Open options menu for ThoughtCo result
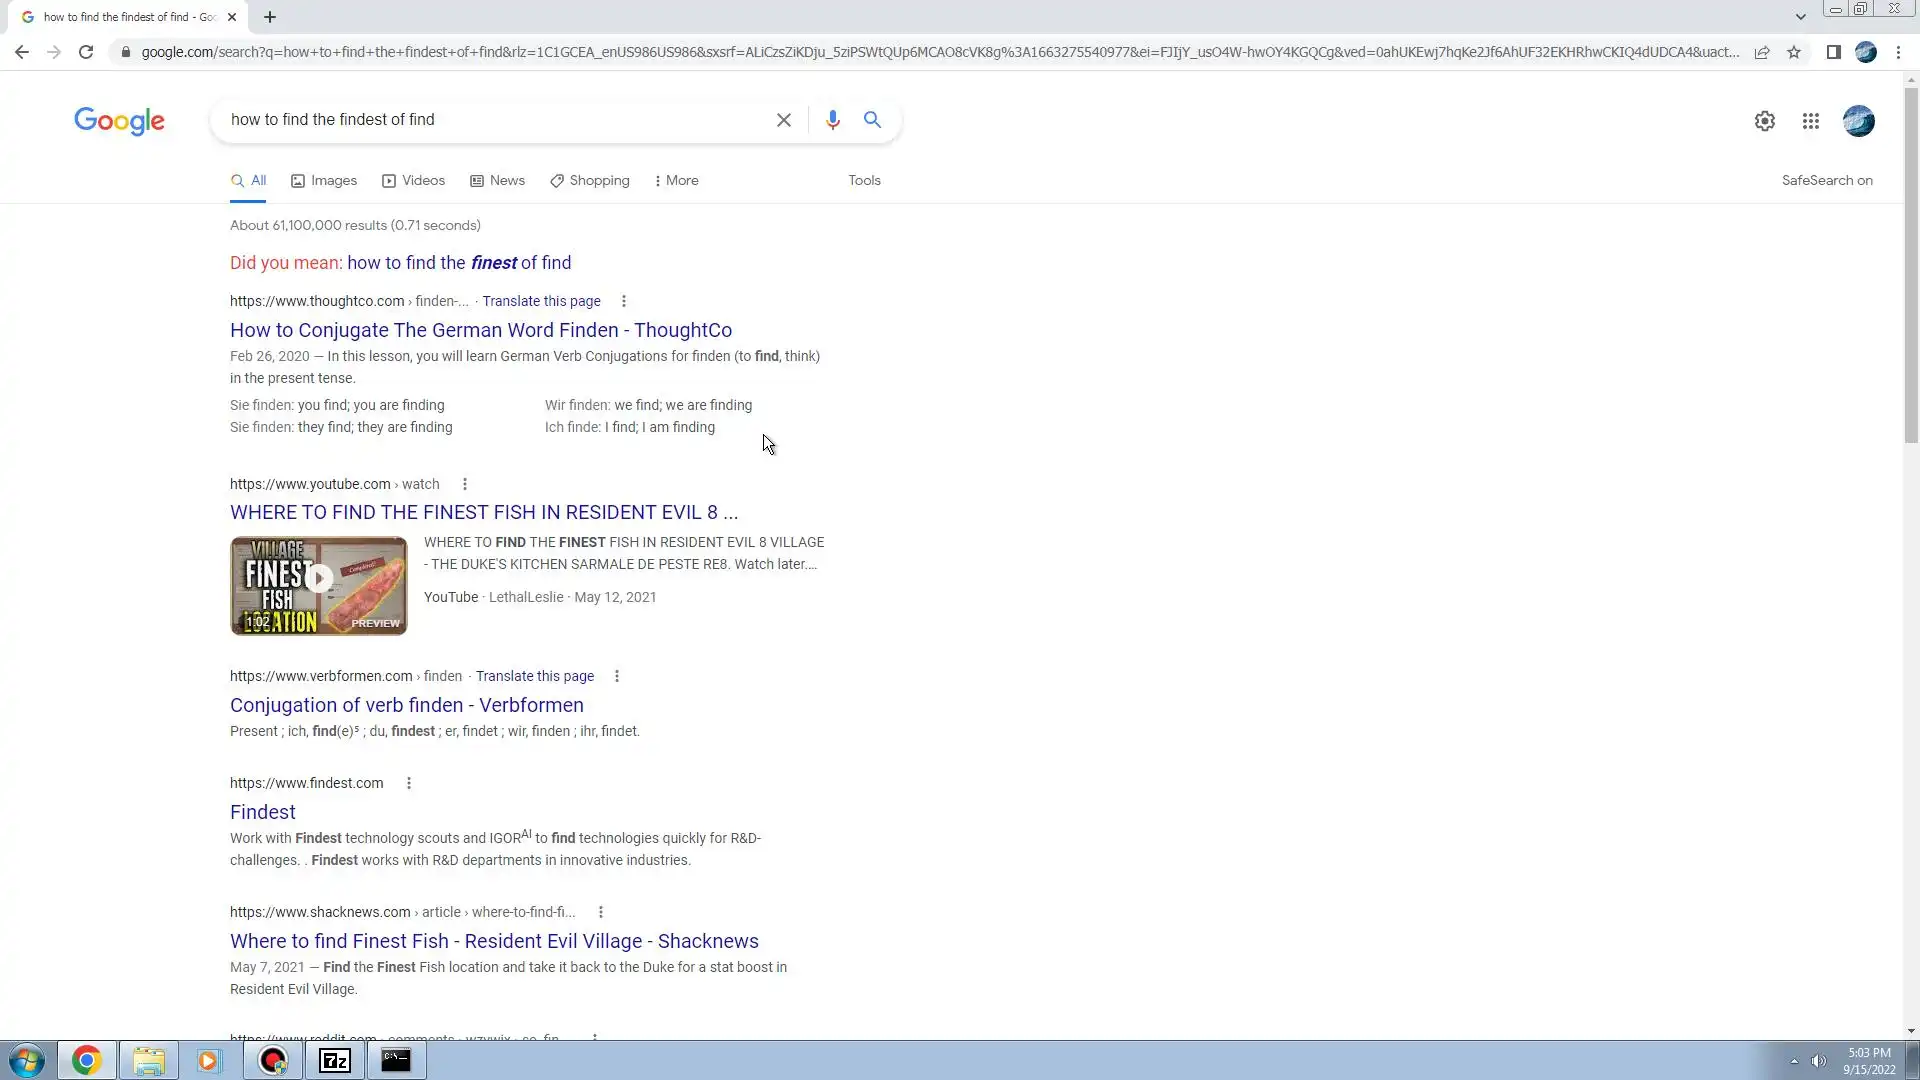 pyautogui.click(x=624, y=301)
